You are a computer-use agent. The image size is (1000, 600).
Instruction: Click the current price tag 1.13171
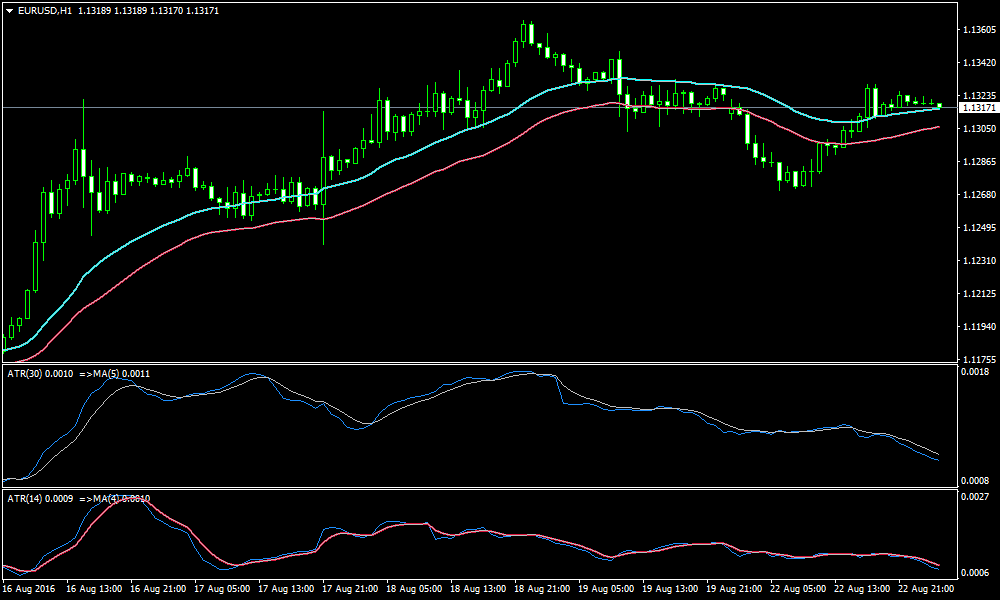click(x=976, y=107)
